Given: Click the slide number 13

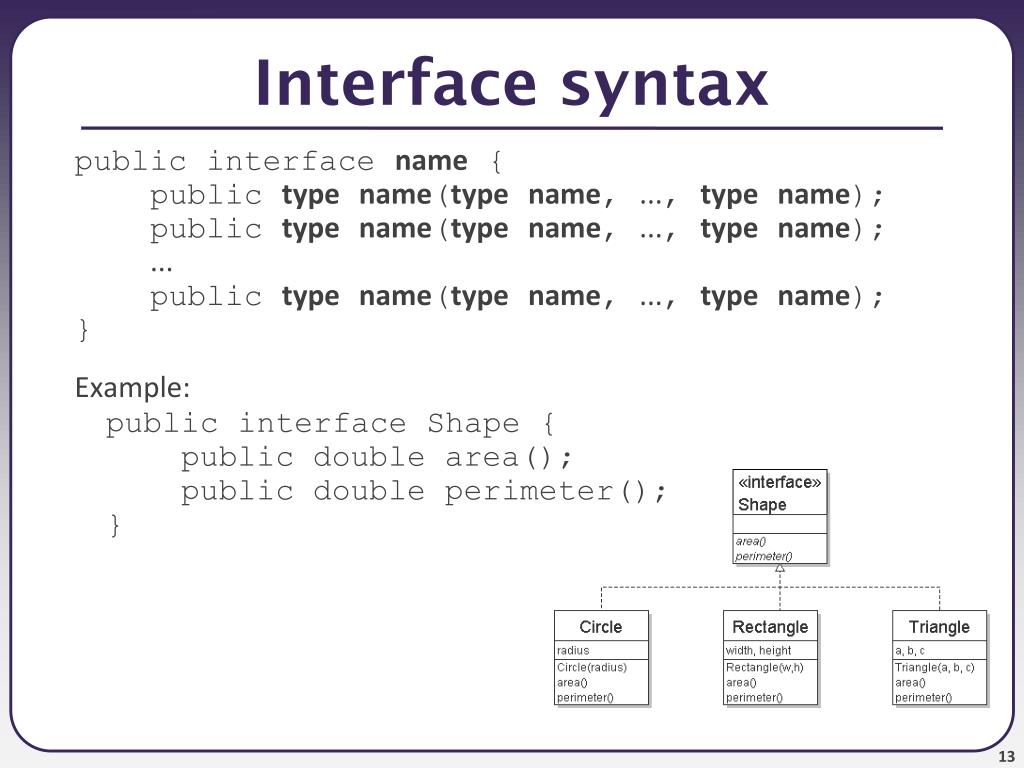Looking at the screenshot, I should point(1006,757).
